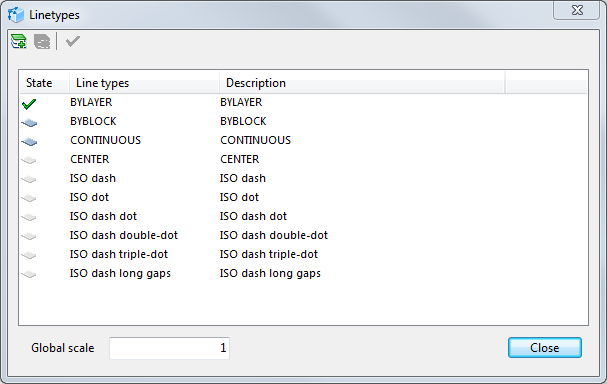
Task: Click the blue state icon for BYBLOCK
Action: [29, 123]
